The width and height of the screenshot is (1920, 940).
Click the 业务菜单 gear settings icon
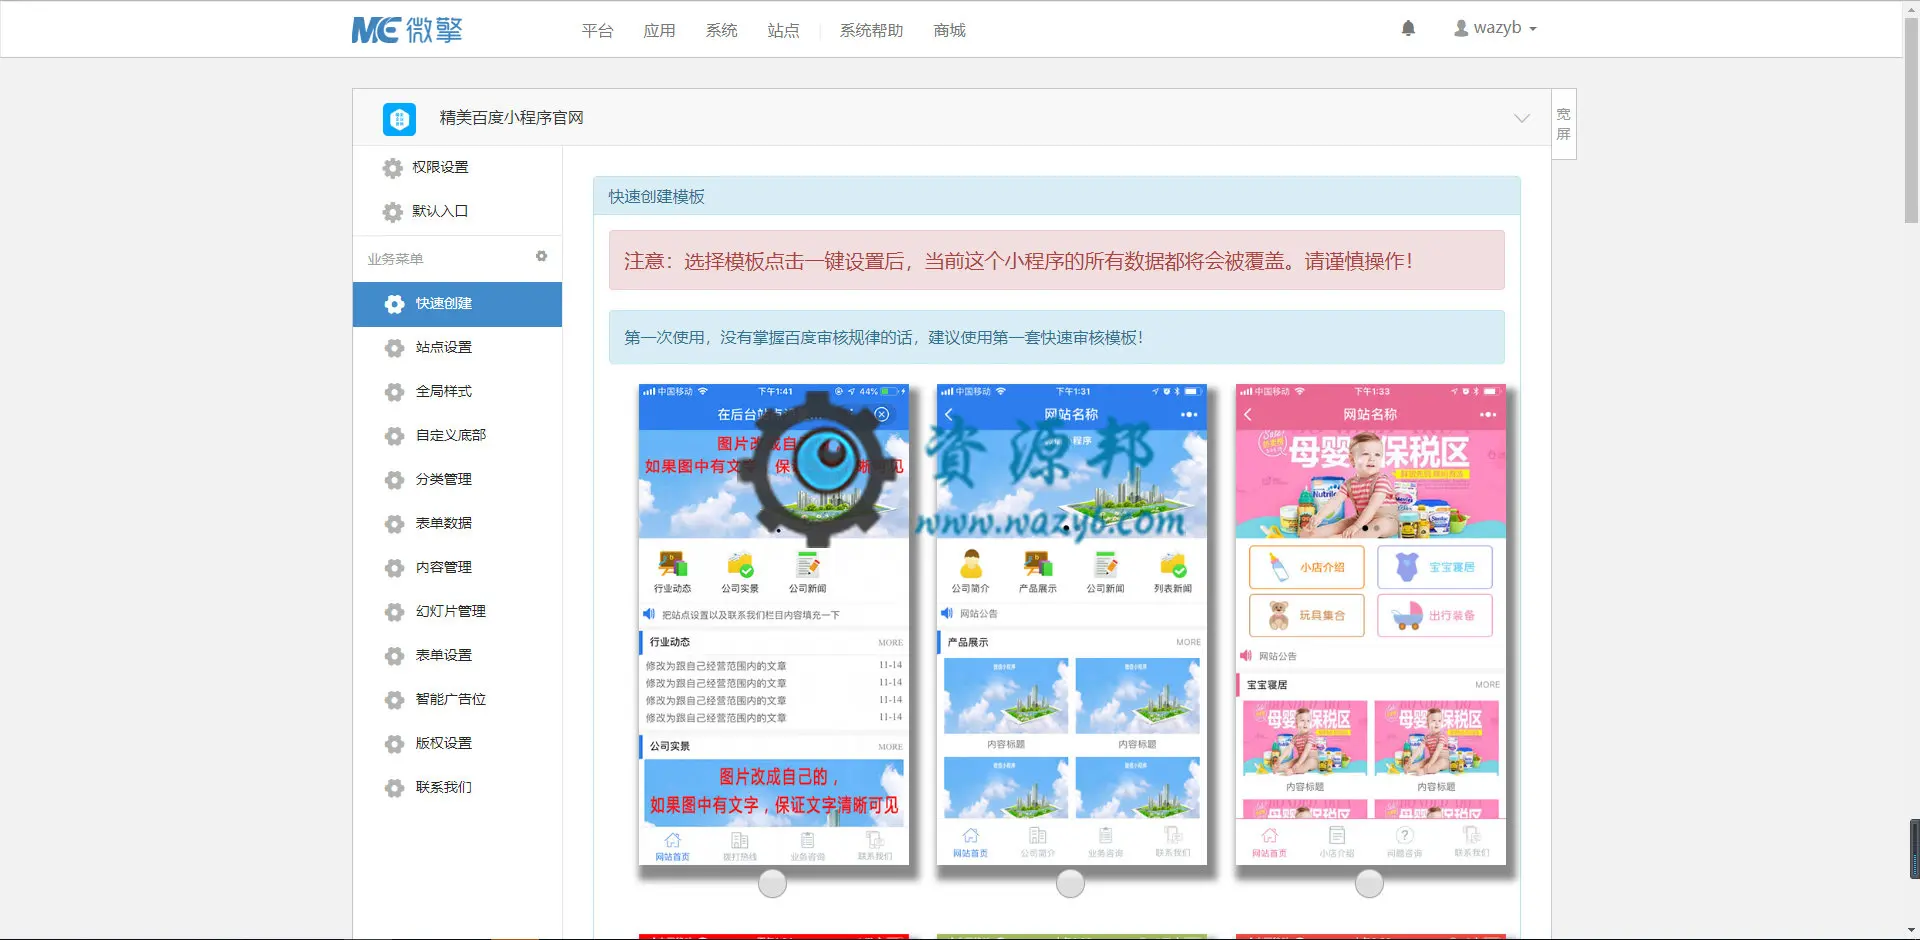tap(541, 256)
